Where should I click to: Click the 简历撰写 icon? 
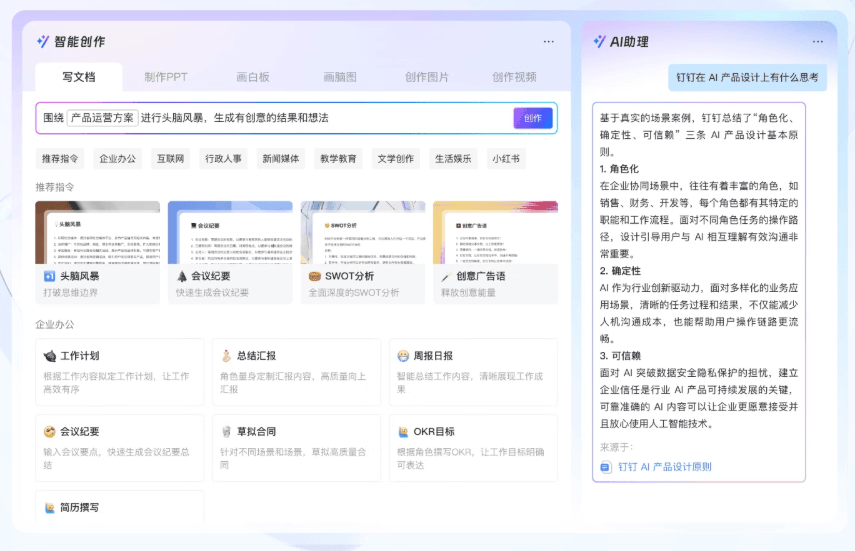click(x=49, y=508)
